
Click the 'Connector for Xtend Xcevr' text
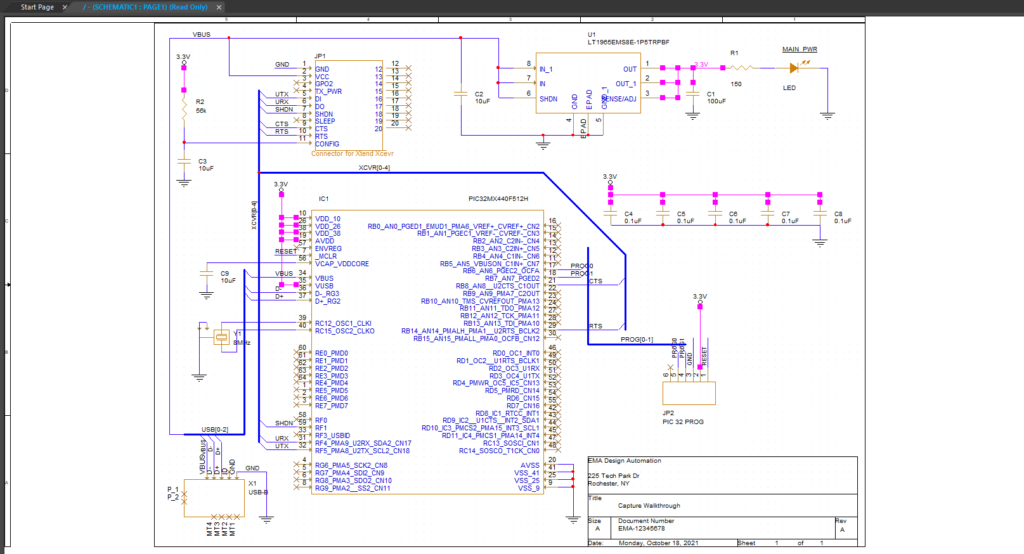click(352, 154)
